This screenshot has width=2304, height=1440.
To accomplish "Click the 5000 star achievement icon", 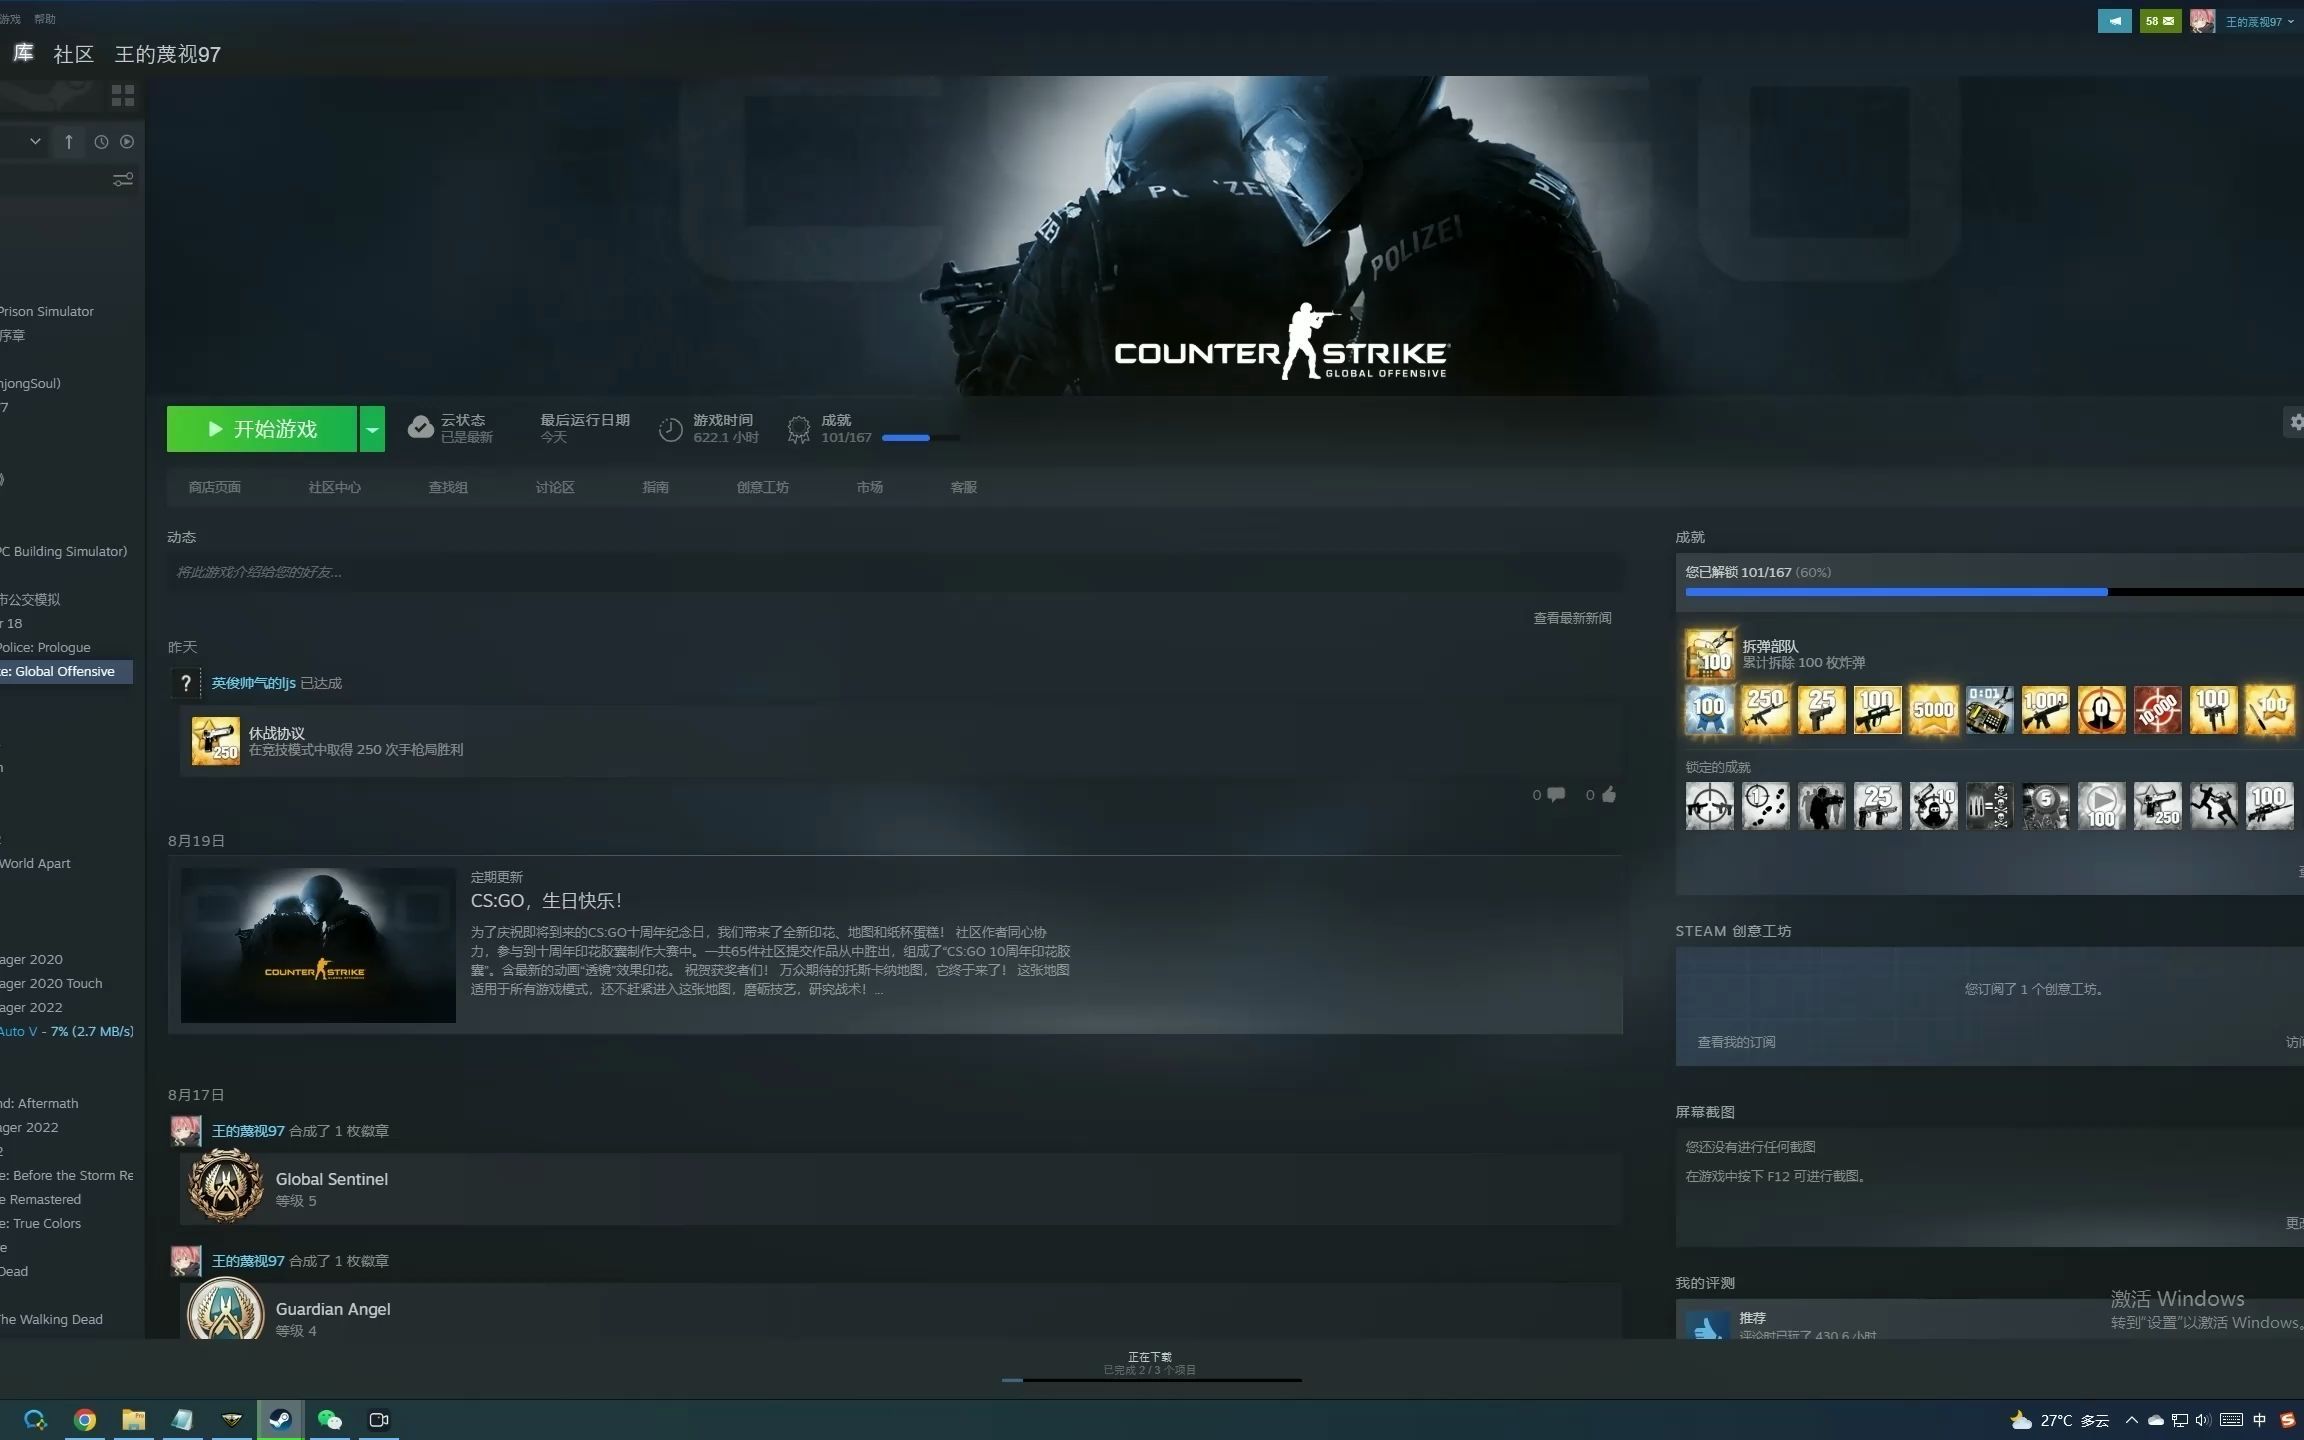I will click(x=1934, y=710).
